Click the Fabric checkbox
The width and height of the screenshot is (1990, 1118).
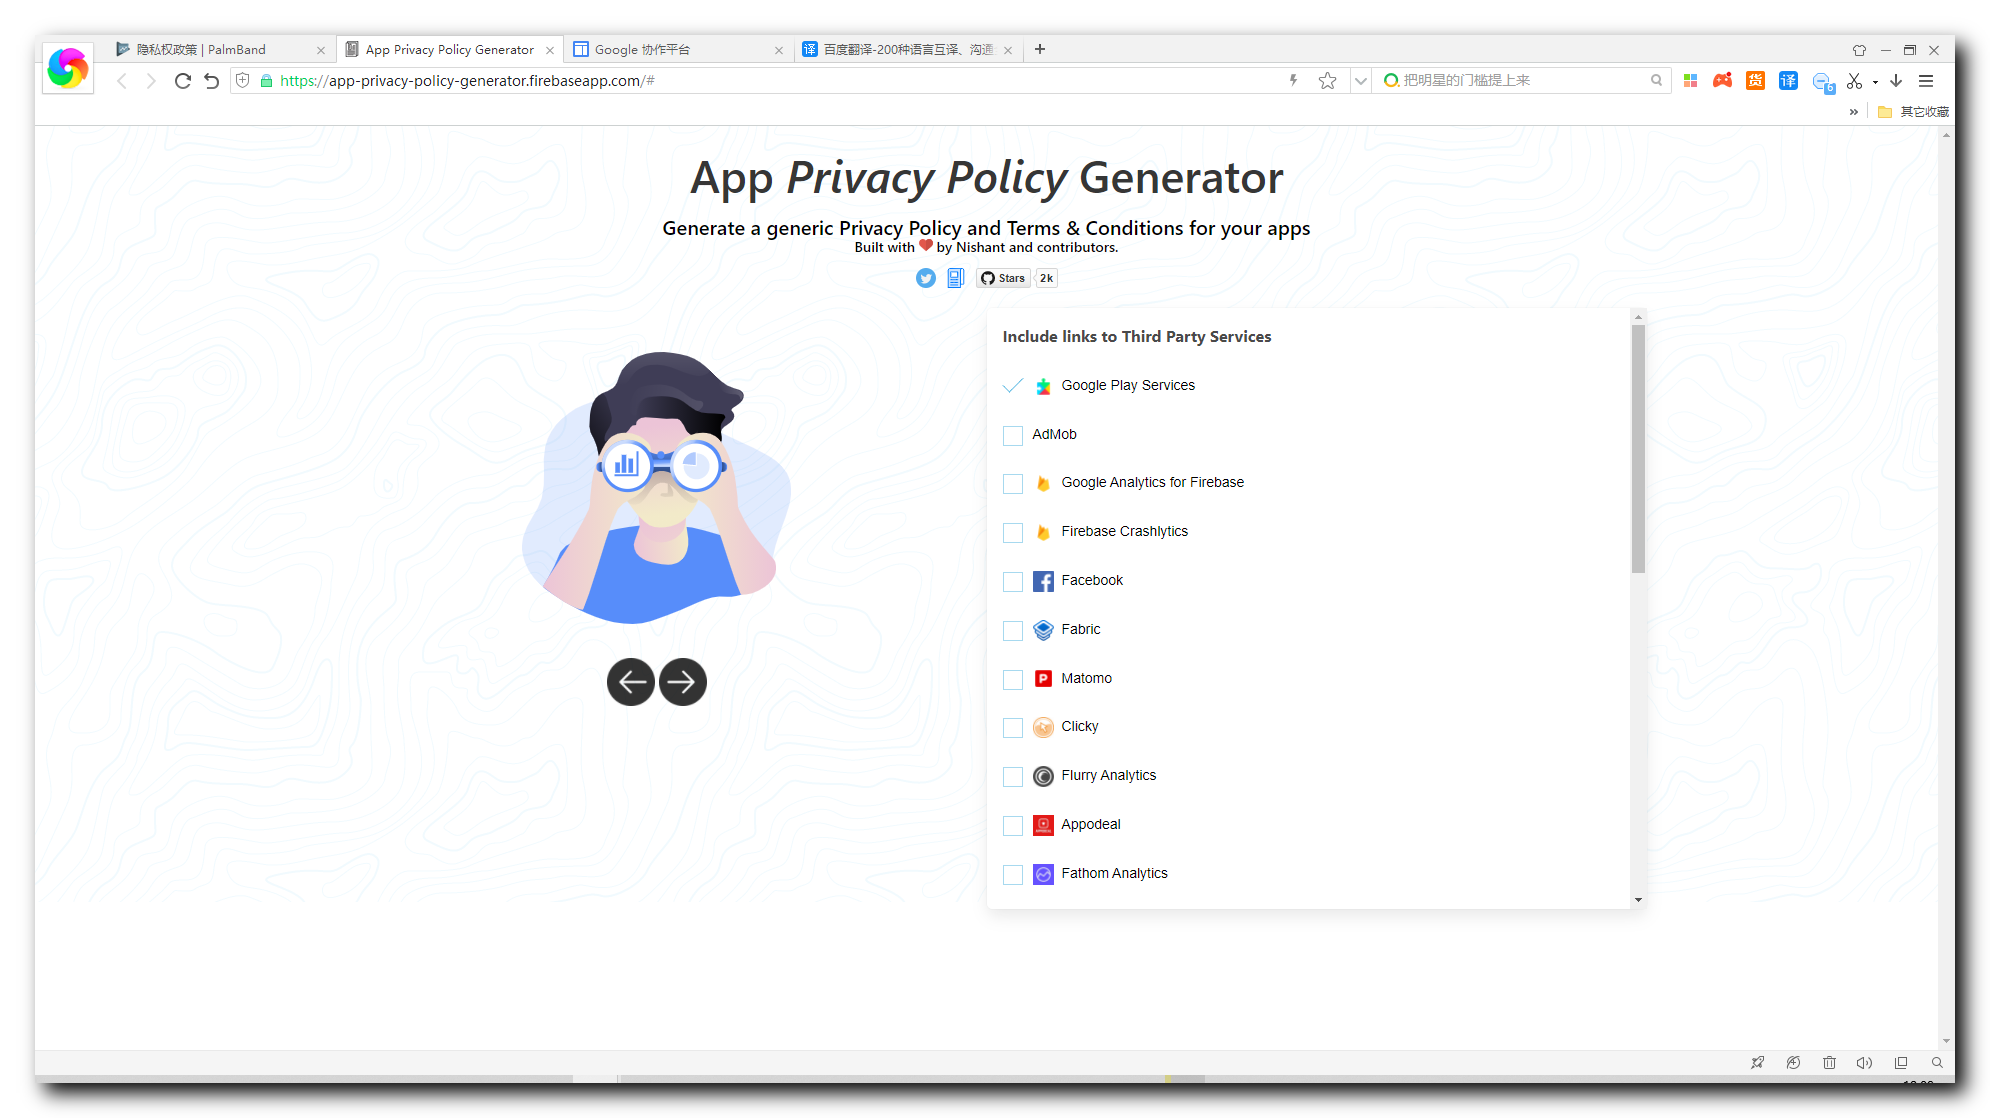click(1014, 629)
